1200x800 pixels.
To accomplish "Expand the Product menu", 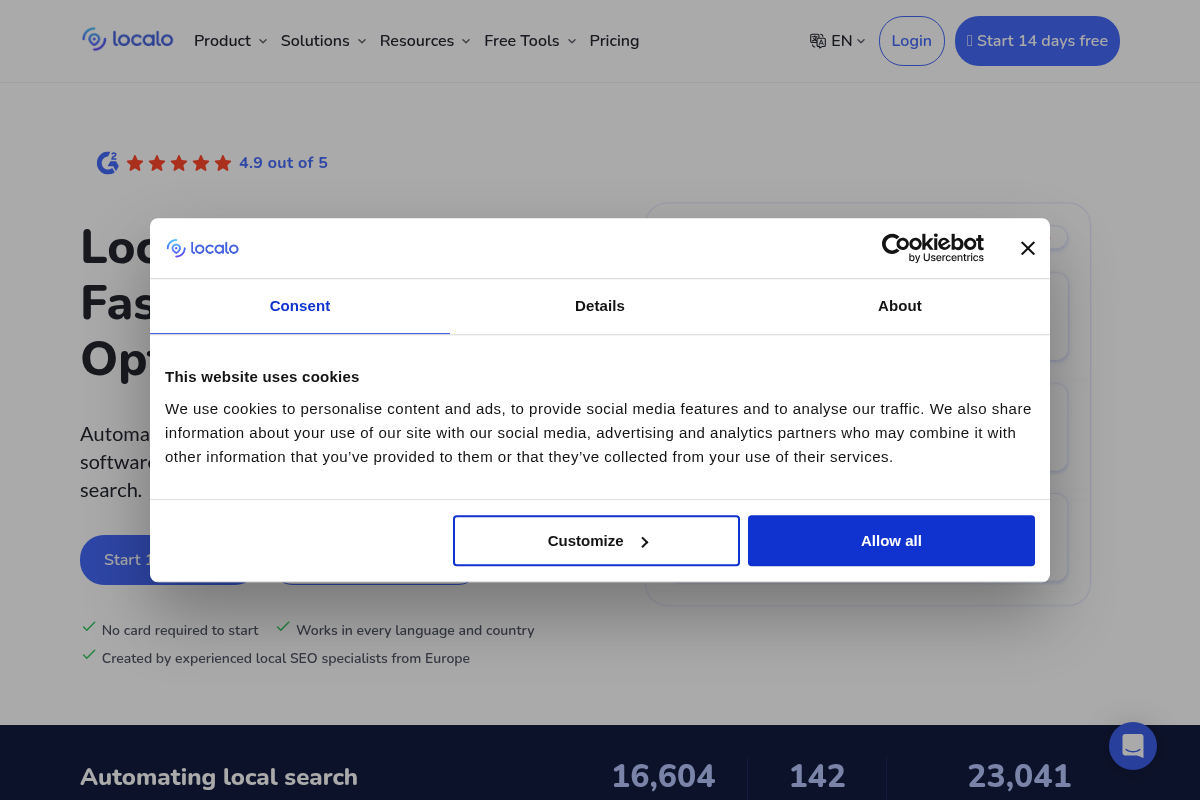I will tap(230, 41).
